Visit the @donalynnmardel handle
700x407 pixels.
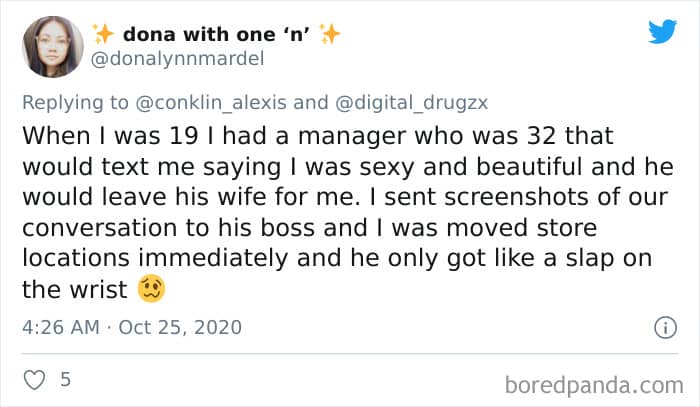178,59
